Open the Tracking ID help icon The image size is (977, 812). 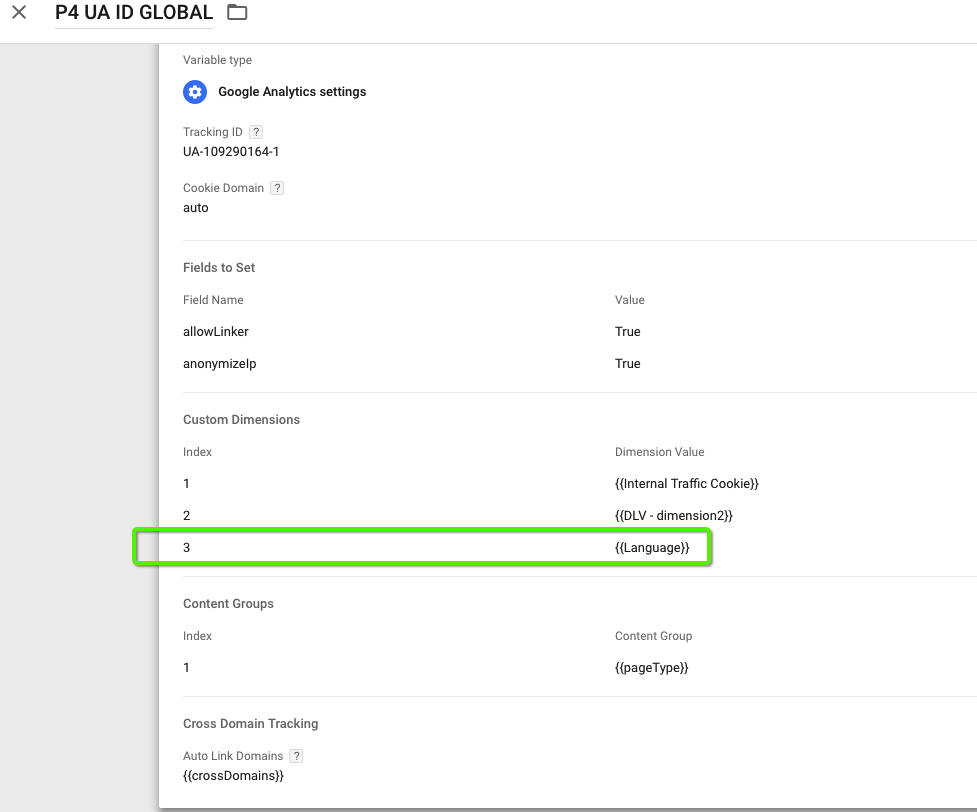[255, 132]
